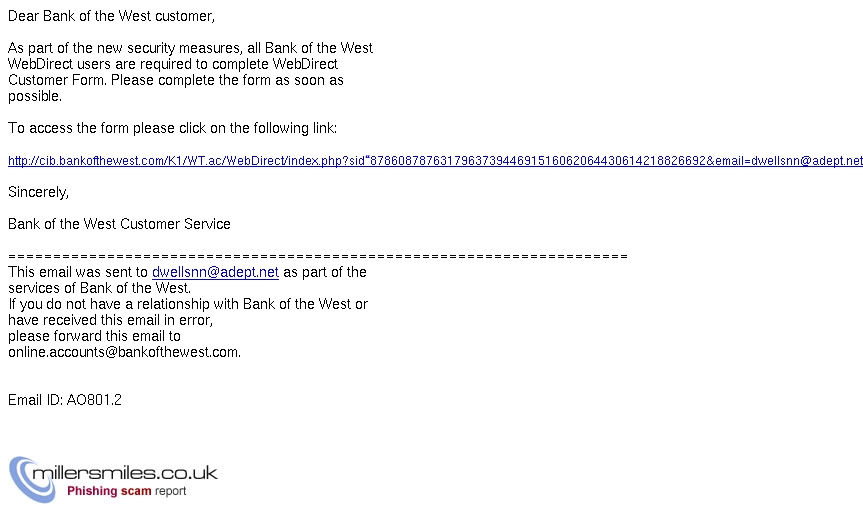Click the 'Customer Form. Please complete the form' line
863x512 pixels.
(x=176, y=80)
